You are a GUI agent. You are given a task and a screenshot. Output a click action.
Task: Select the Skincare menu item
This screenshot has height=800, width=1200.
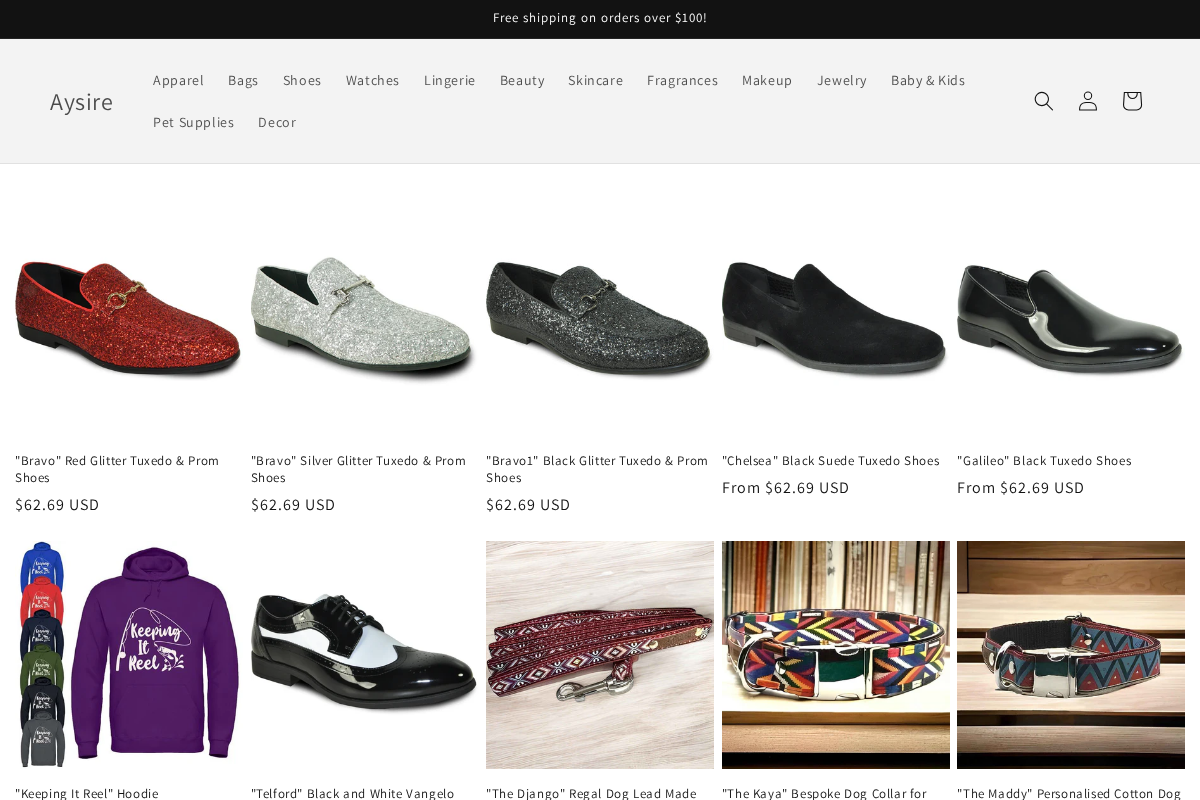point(595,80)
